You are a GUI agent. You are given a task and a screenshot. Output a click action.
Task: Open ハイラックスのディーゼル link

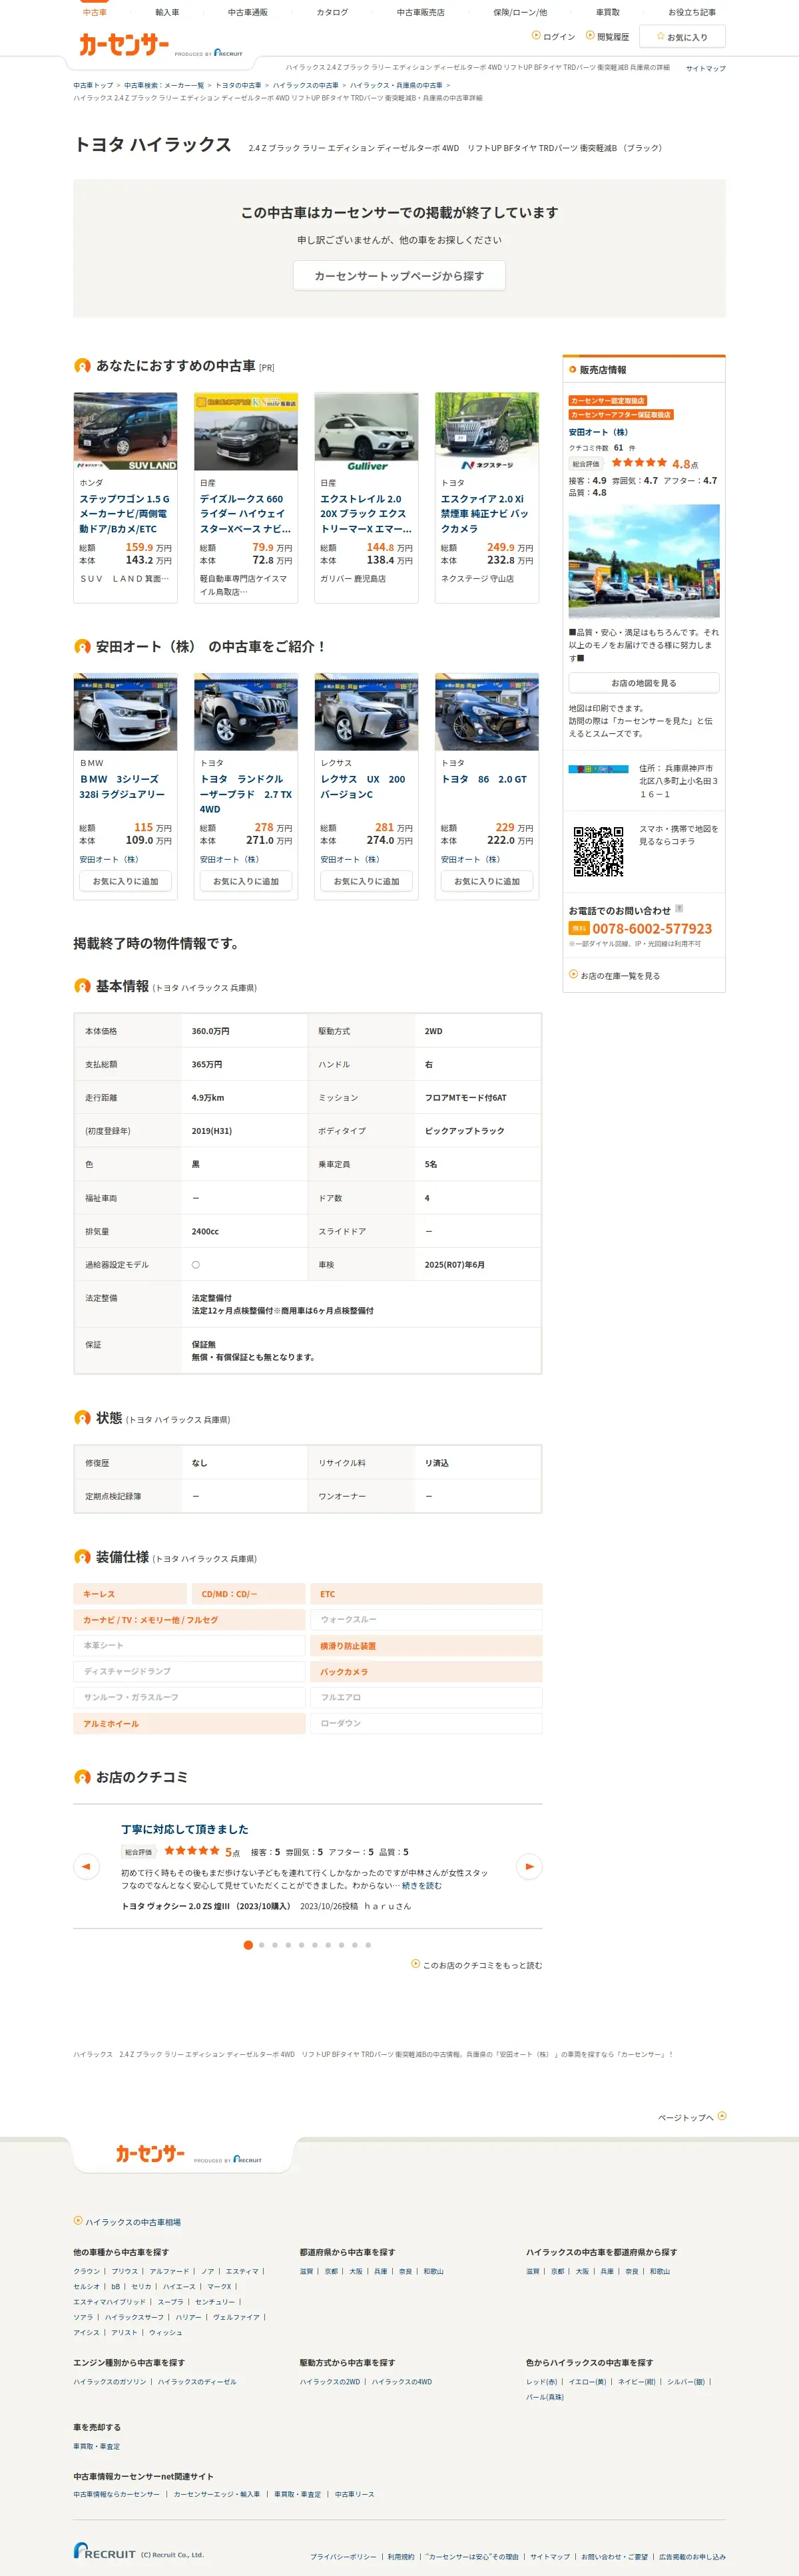(197, 2382)
